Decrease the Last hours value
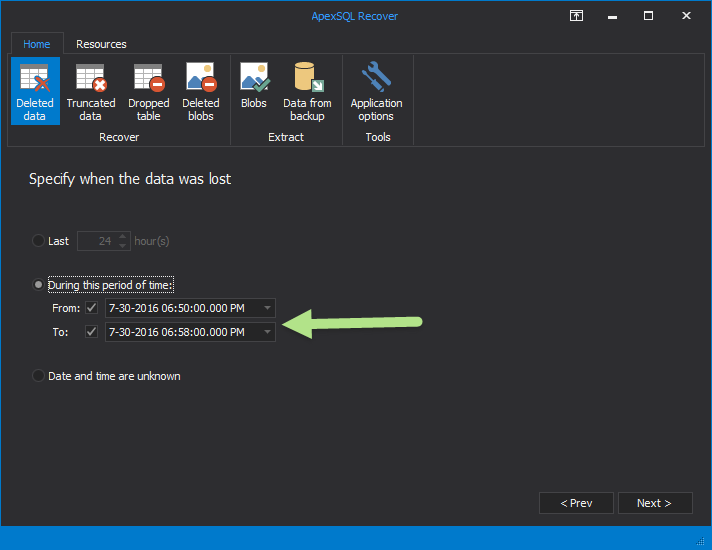The width and height of the screenshot is (712, 550). coord(123,245)
